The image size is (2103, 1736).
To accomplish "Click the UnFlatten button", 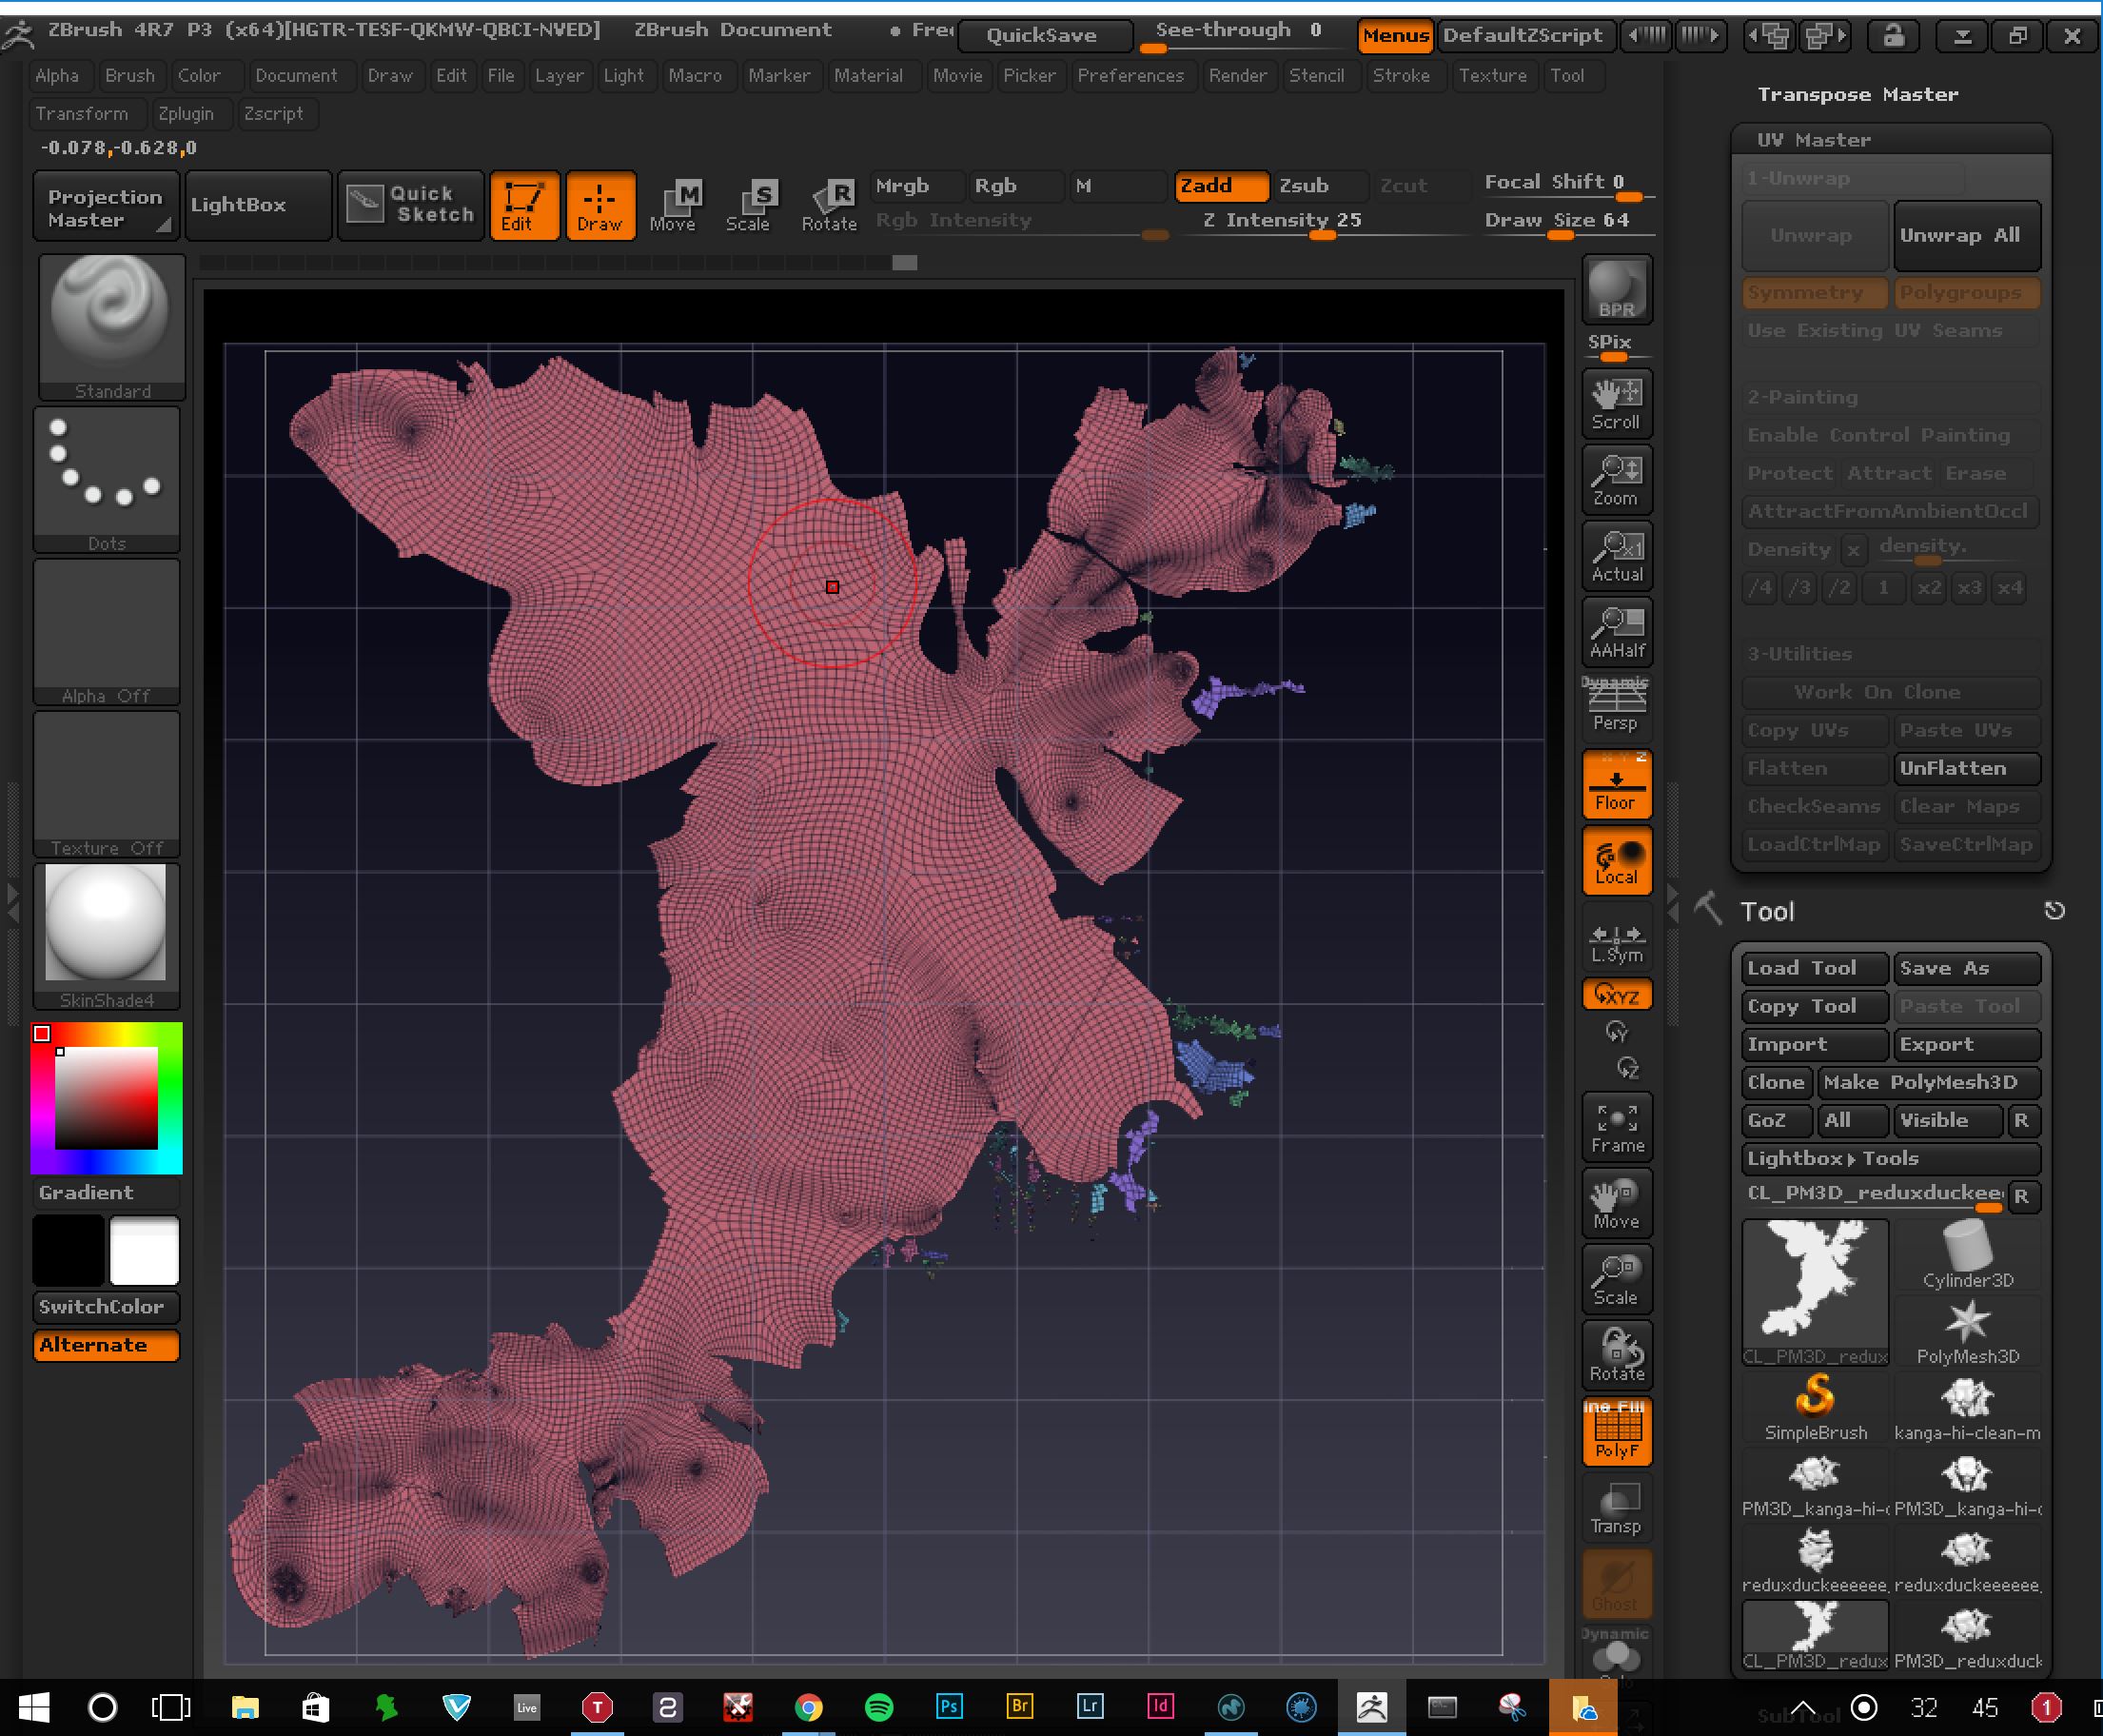I will pos(1966,768).
